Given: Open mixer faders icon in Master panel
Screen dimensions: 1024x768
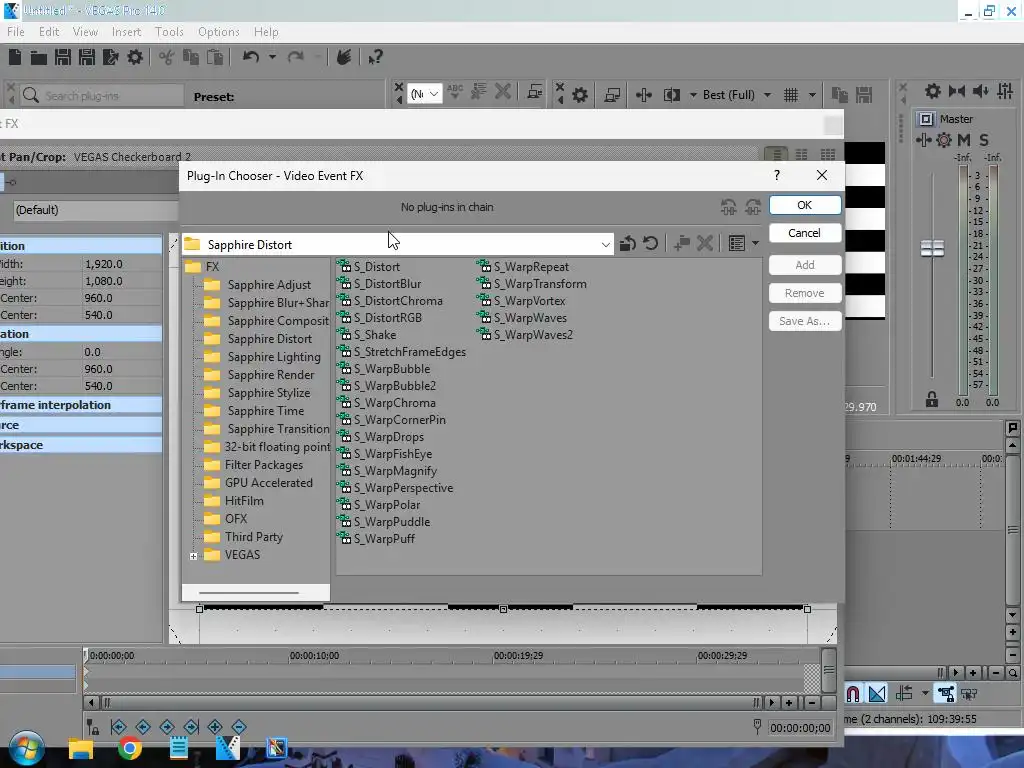Looking at the screenshot, I should coord(1005,91).
